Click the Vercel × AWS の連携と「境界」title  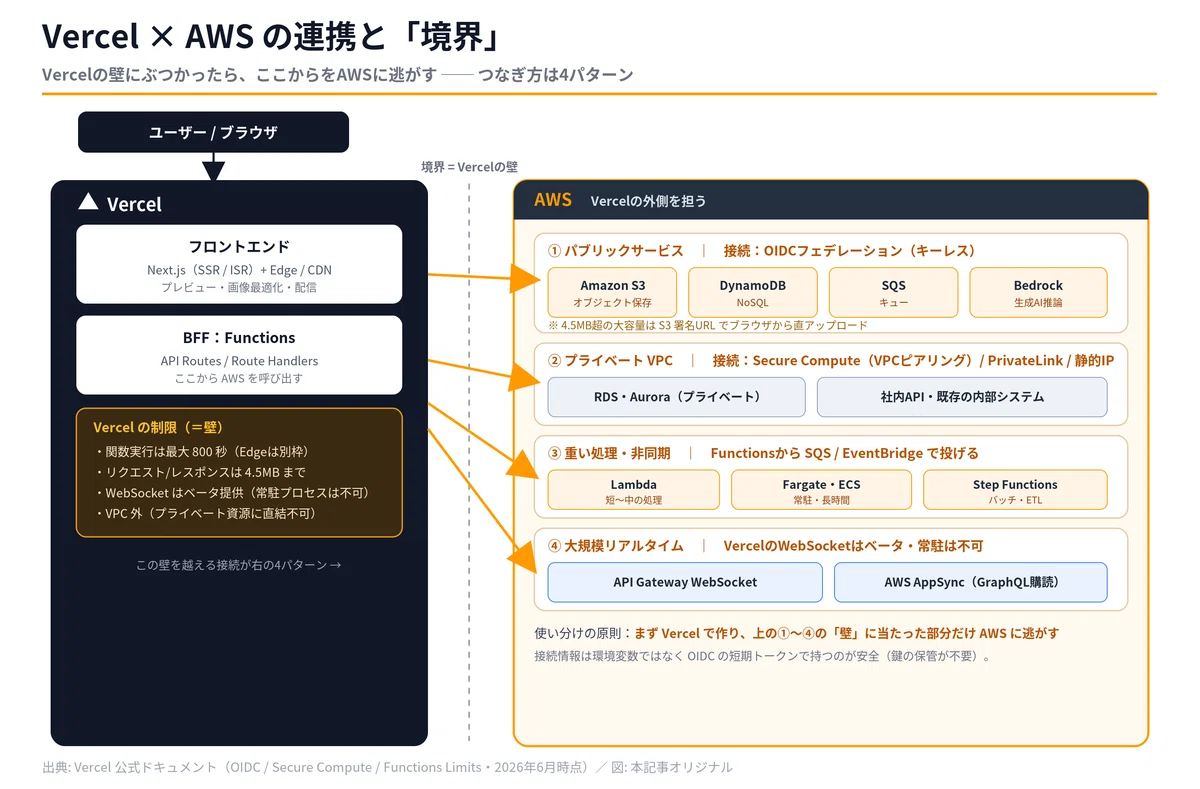click(x=270, y=36)
